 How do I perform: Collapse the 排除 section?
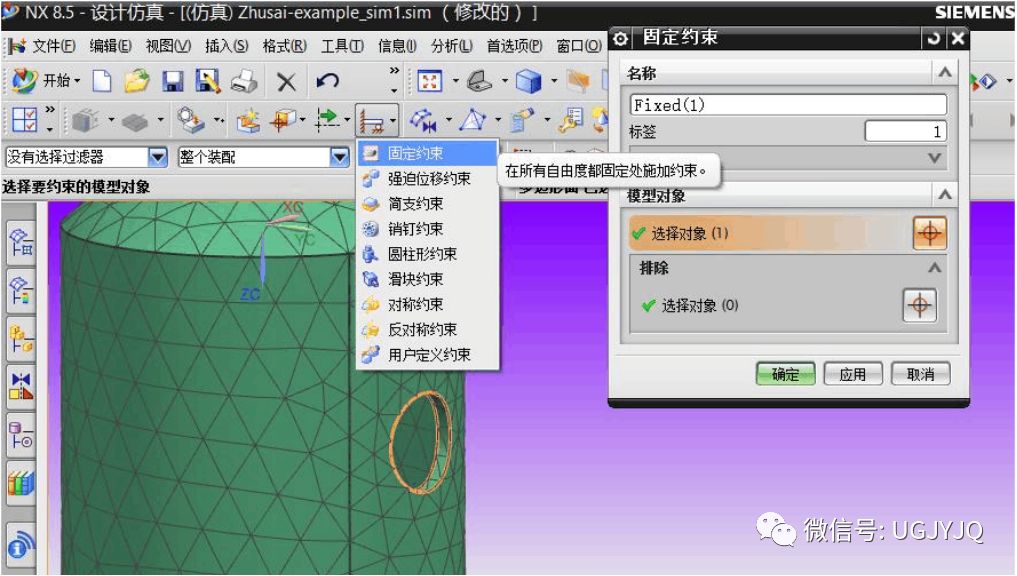coord(935,267)
